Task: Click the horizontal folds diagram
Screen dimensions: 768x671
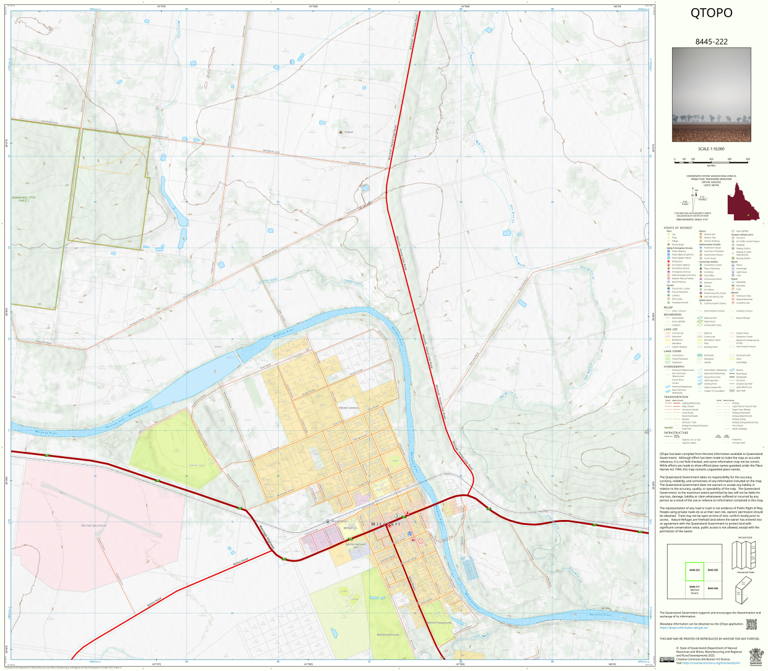Action: pos(744,555)
